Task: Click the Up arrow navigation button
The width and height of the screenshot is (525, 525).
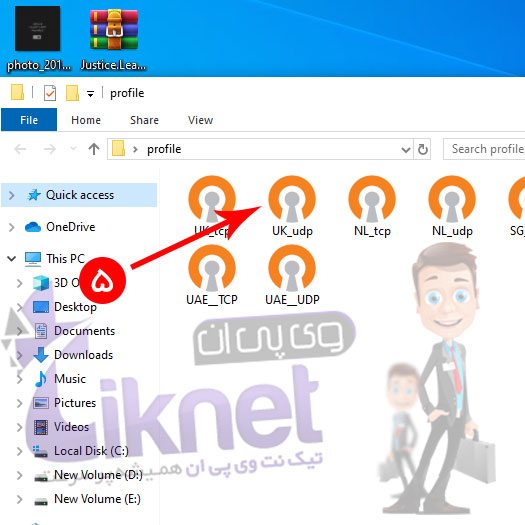Action: pyautogui.click(x=94, y=149)
